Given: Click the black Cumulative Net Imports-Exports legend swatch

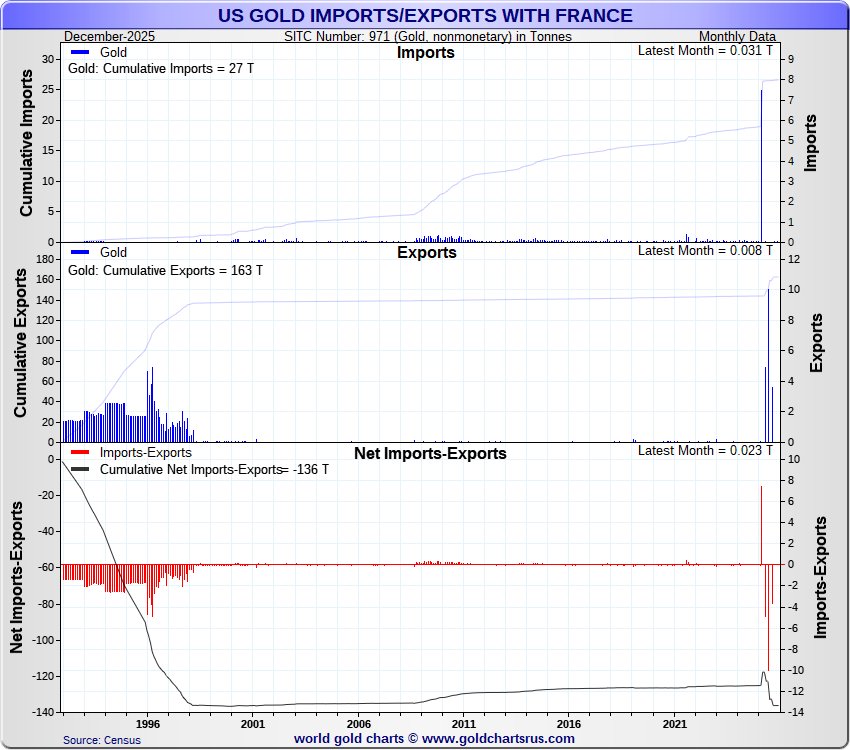Looking at the screenshot, I should point(80,469).
